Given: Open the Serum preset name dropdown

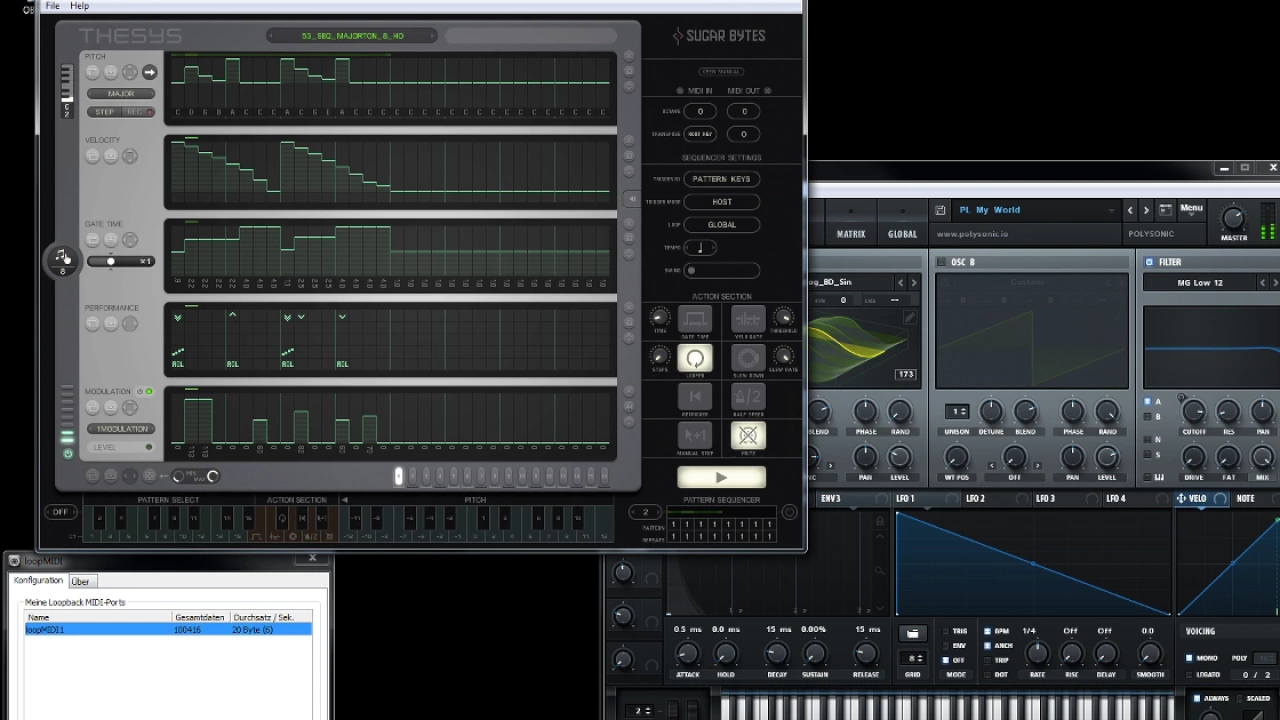Looking at the screenshot, I should click(x=1035, y=210).
